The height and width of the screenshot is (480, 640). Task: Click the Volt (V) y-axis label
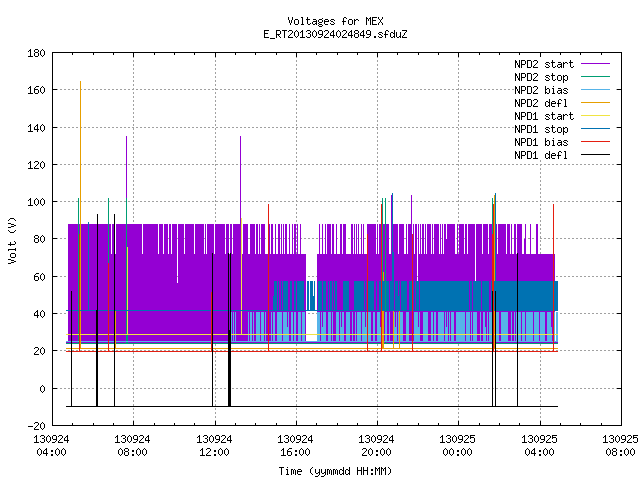(x=12, y=240)
